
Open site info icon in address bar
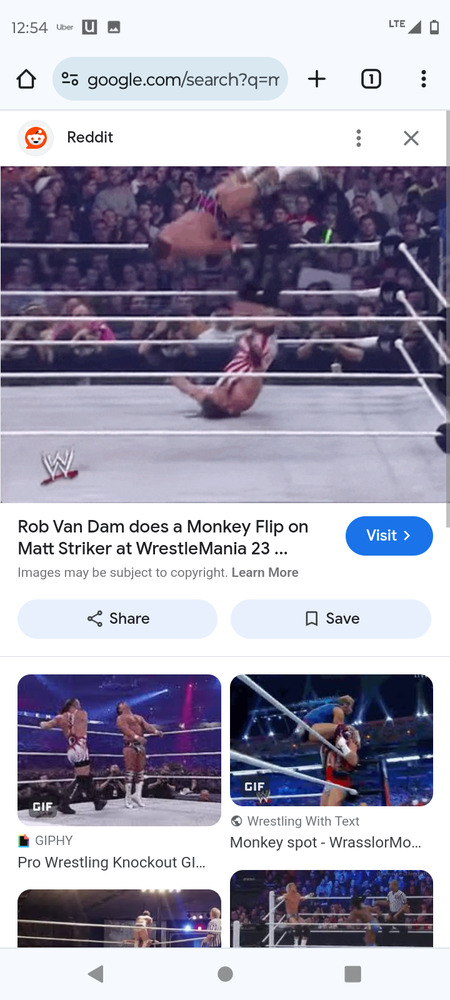[69, 79]
